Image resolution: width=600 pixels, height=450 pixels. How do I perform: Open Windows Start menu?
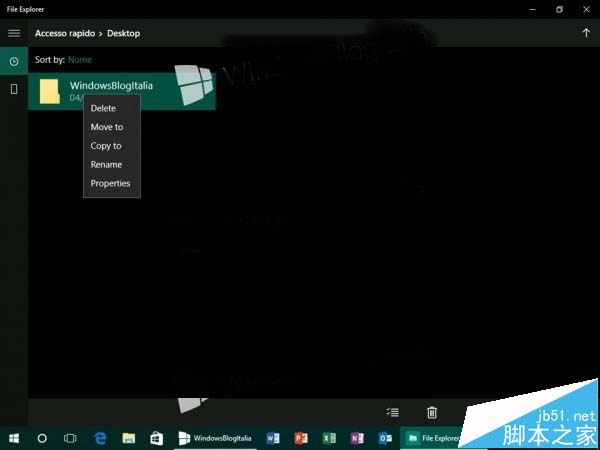[x=14, y=438]
